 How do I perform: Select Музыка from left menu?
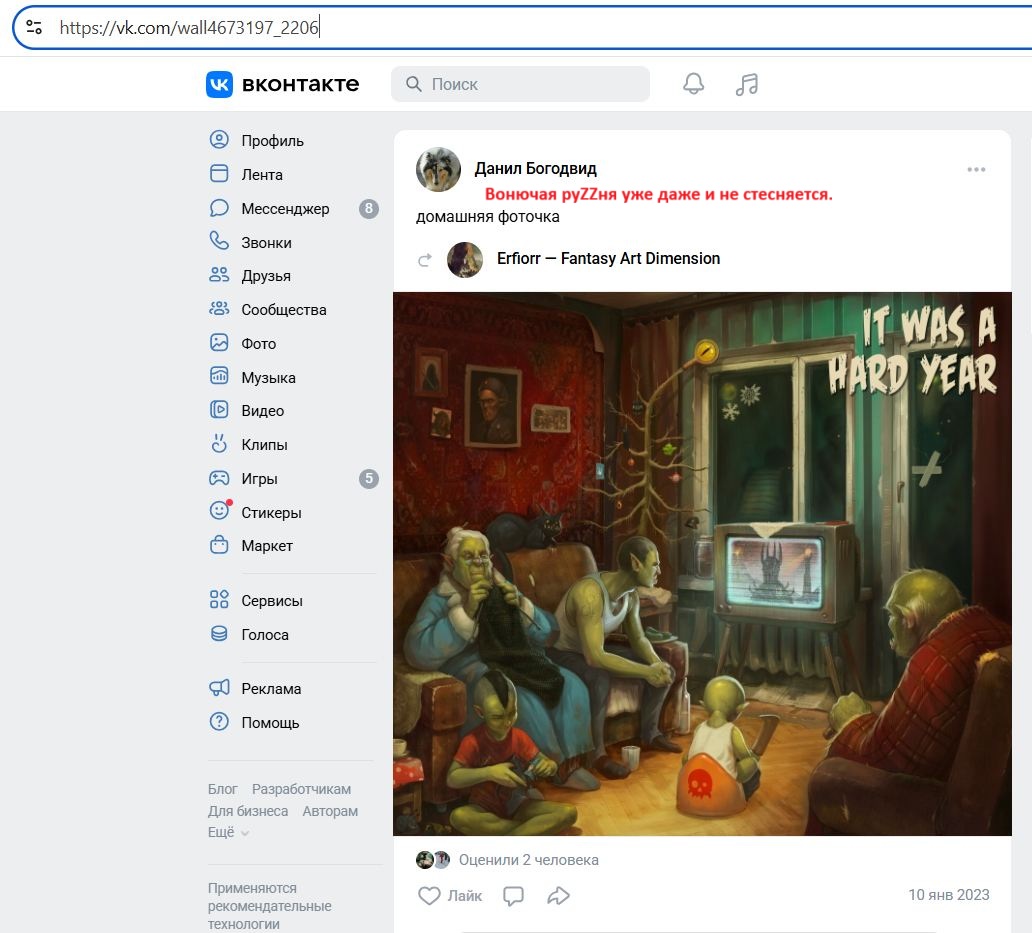coord(268,378)
